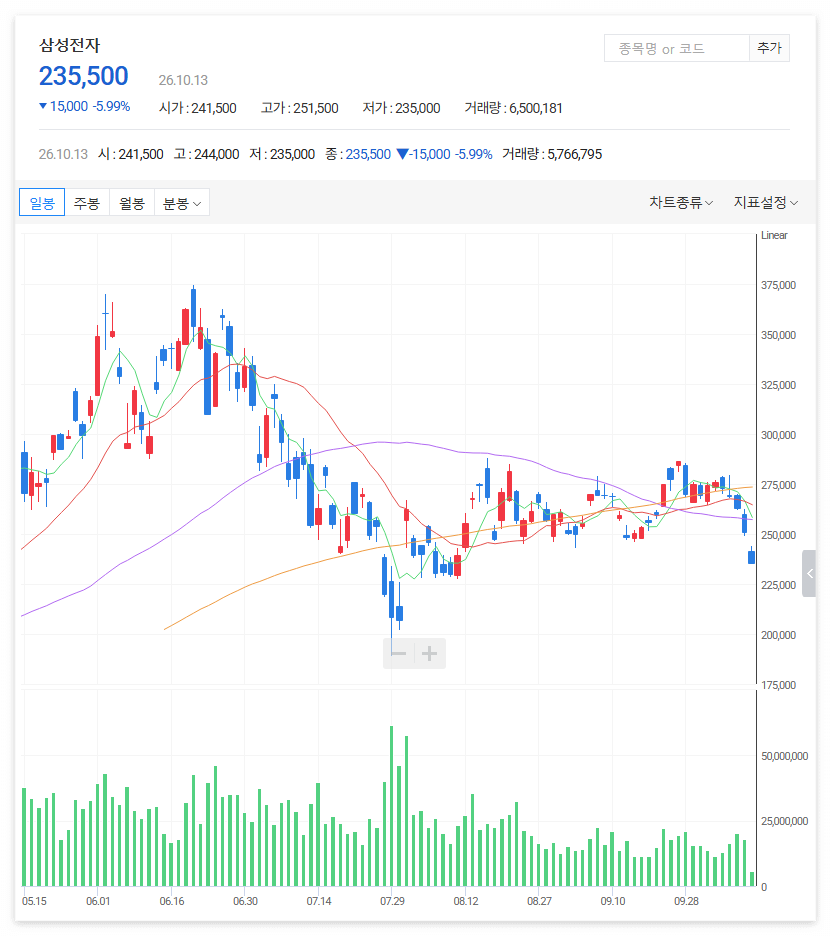Focus the 종목명 or 코드 search field
This screenshot has width=831, height=936.
[676, 48]
